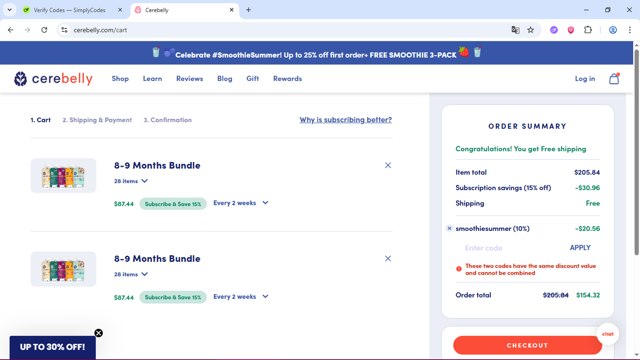Open the translate page icon
The height and width of the screenshot is (360, 640).
(x=516, y=30)
